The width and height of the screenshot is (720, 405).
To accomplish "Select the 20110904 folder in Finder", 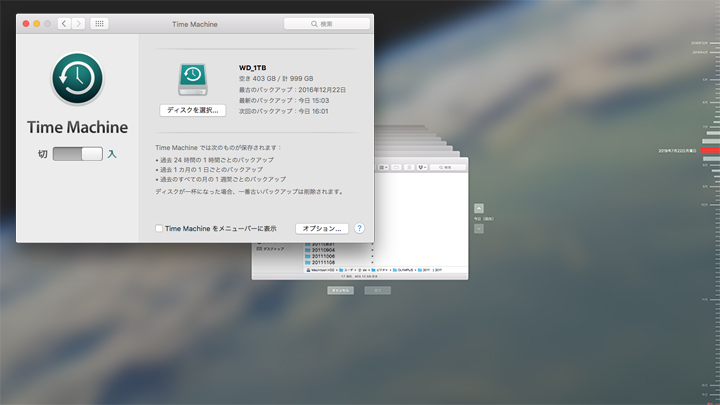I will [320, 250].
